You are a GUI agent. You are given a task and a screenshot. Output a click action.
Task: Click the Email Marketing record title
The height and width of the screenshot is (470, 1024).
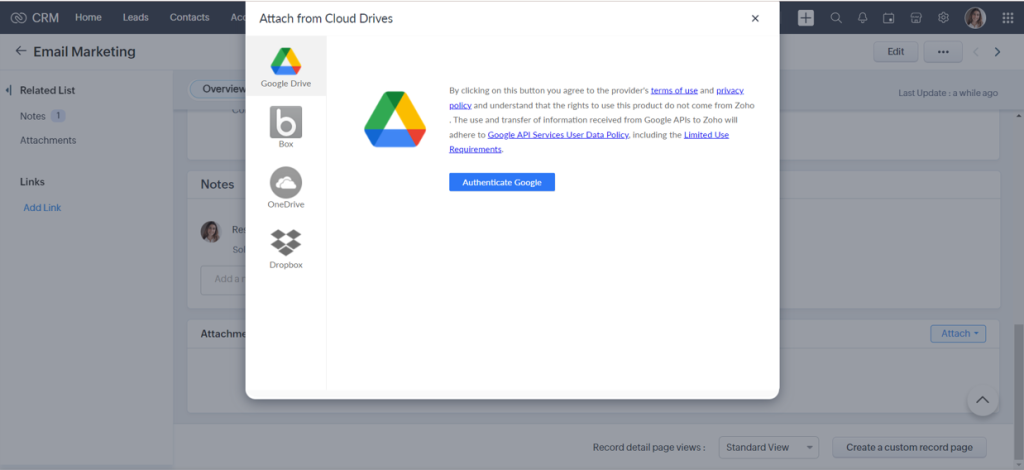84,52
